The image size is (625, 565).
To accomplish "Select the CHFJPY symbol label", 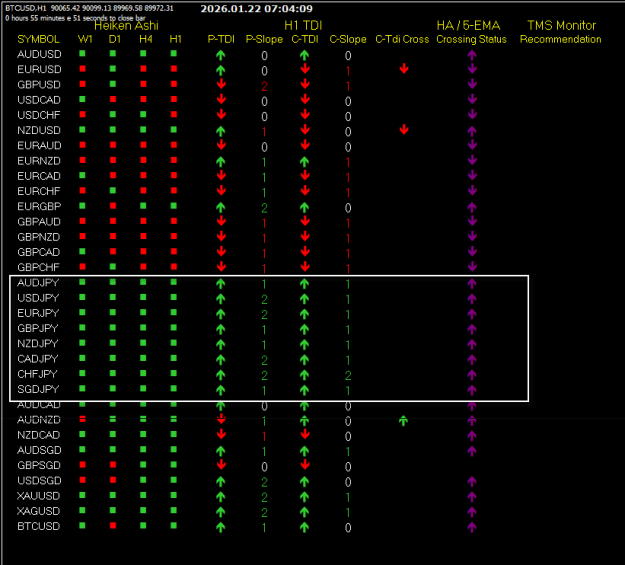I will point(37,374).
